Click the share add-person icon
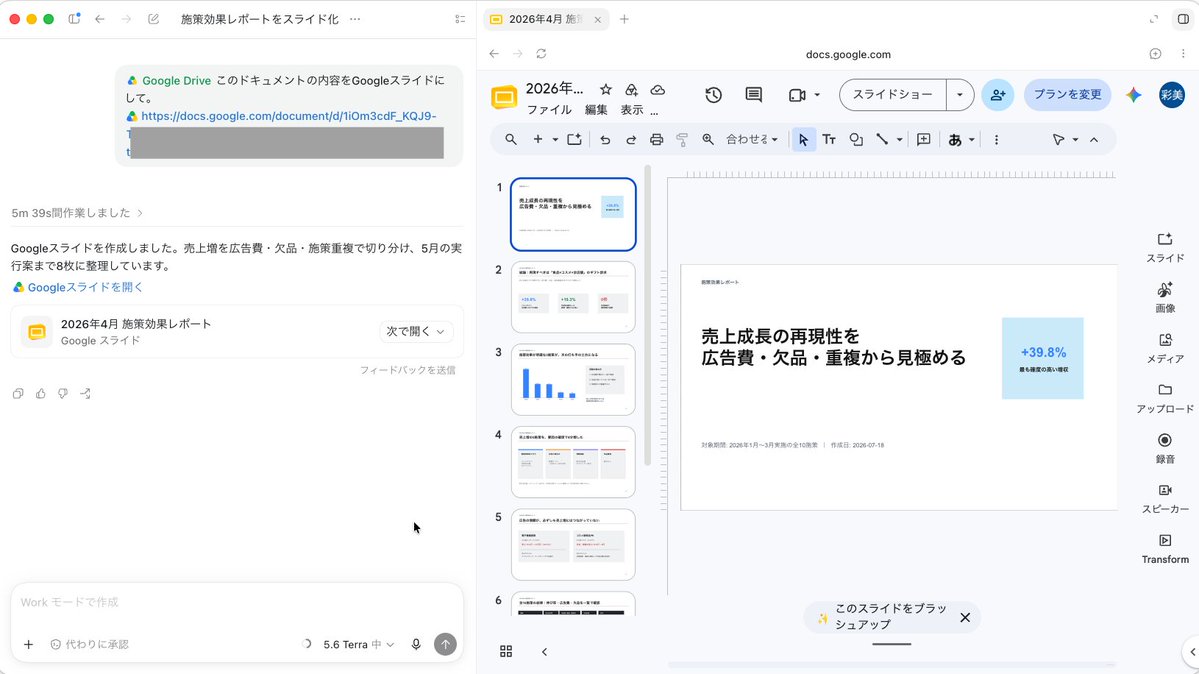 [x=998, y=95]
